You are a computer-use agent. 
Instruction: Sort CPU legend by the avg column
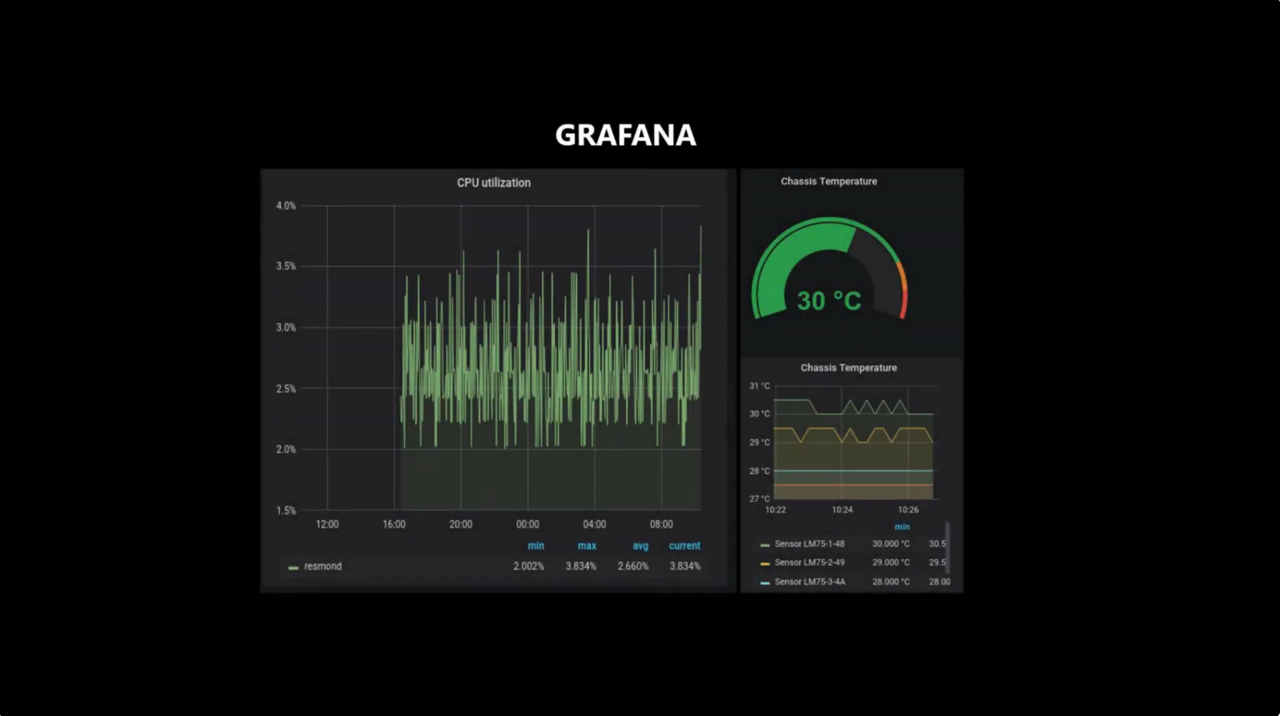(640, 545)
